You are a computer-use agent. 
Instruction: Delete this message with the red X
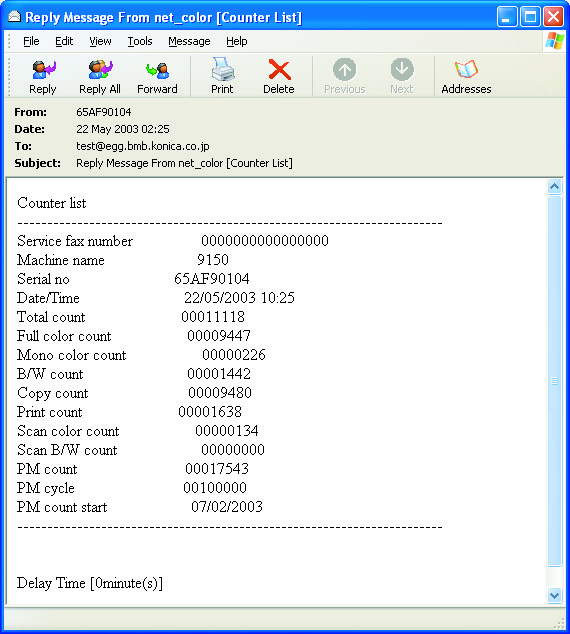(279, 70)
